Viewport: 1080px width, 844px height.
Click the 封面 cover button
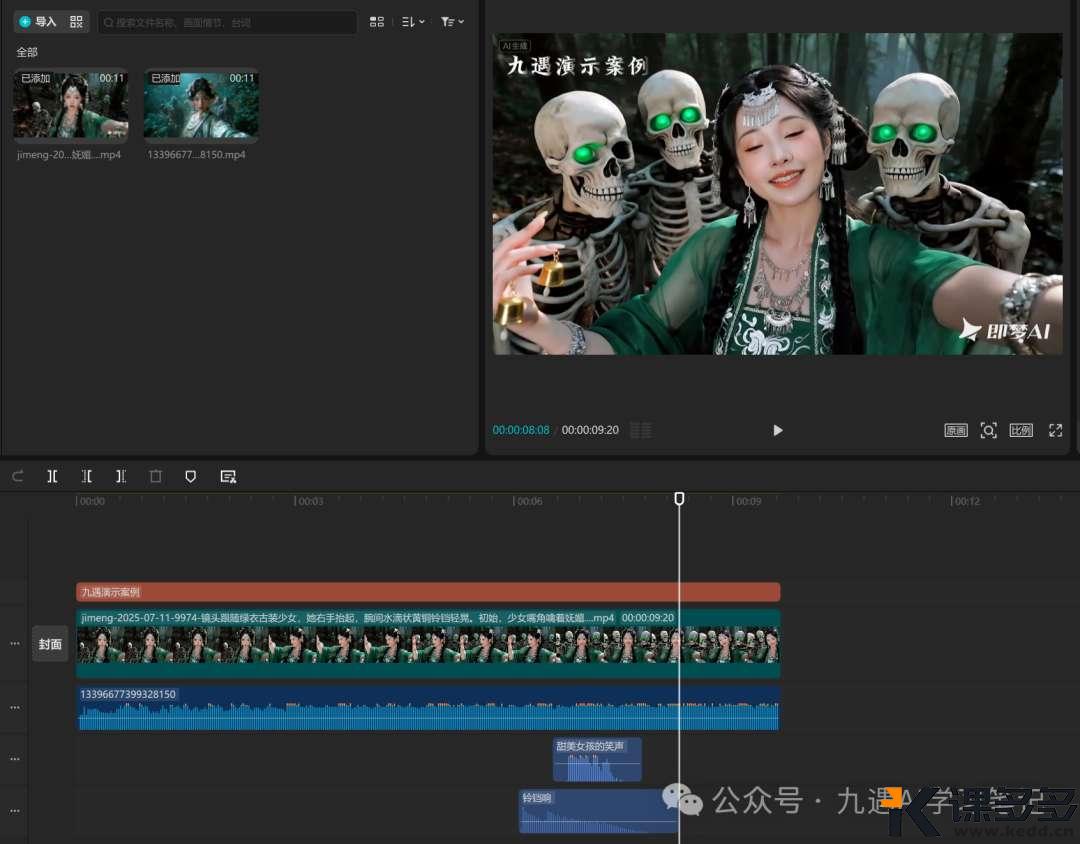(x=50, y=644)
